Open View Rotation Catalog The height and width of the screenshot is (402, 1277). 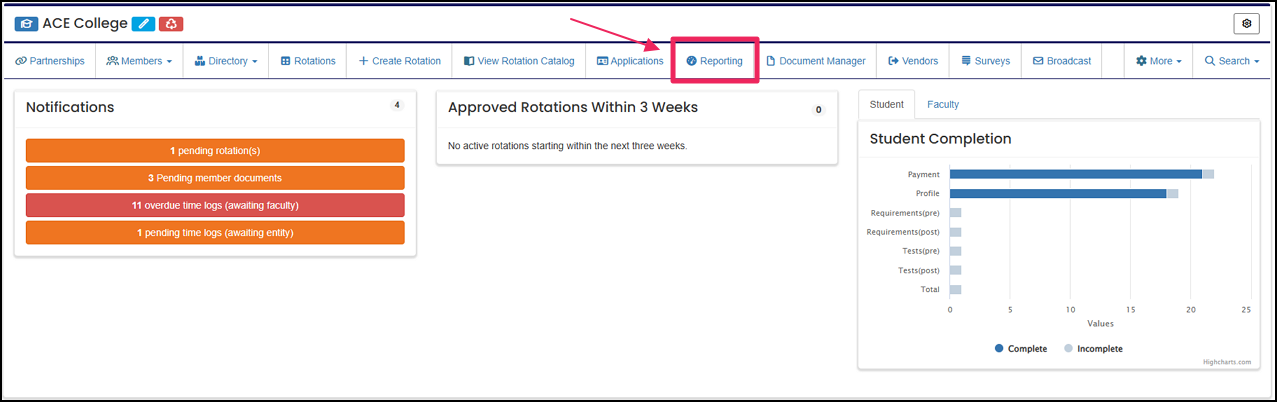(519, 61)
